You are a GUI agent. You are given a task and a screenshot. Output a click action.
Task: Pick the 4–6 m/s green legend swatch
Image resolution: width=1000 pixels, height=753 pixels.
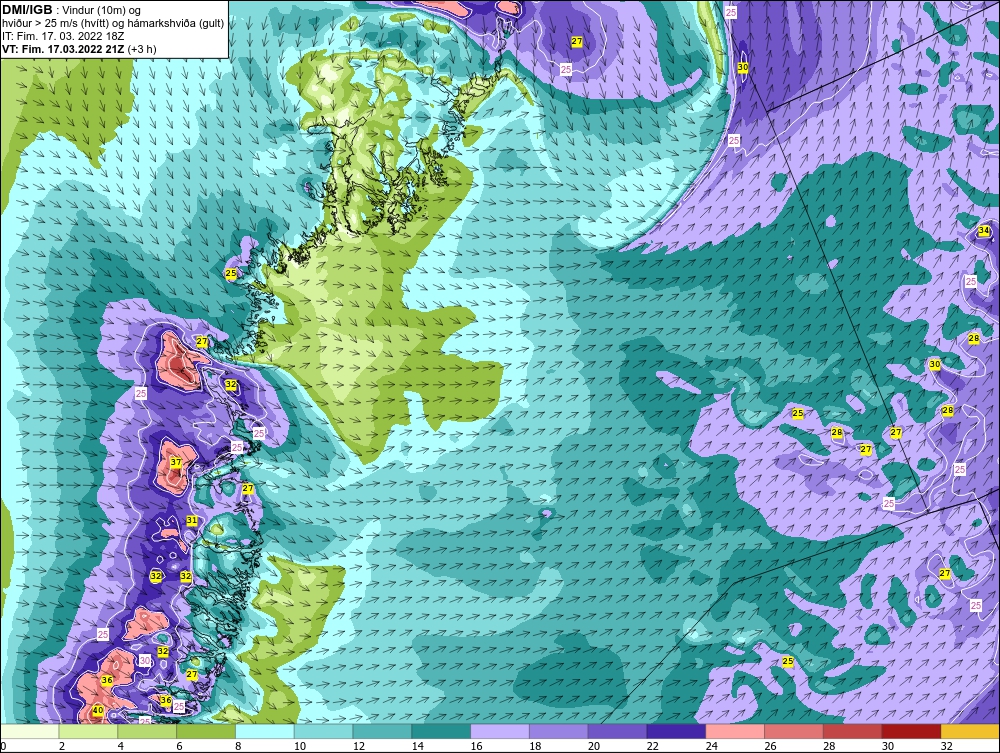pos(147,731)
